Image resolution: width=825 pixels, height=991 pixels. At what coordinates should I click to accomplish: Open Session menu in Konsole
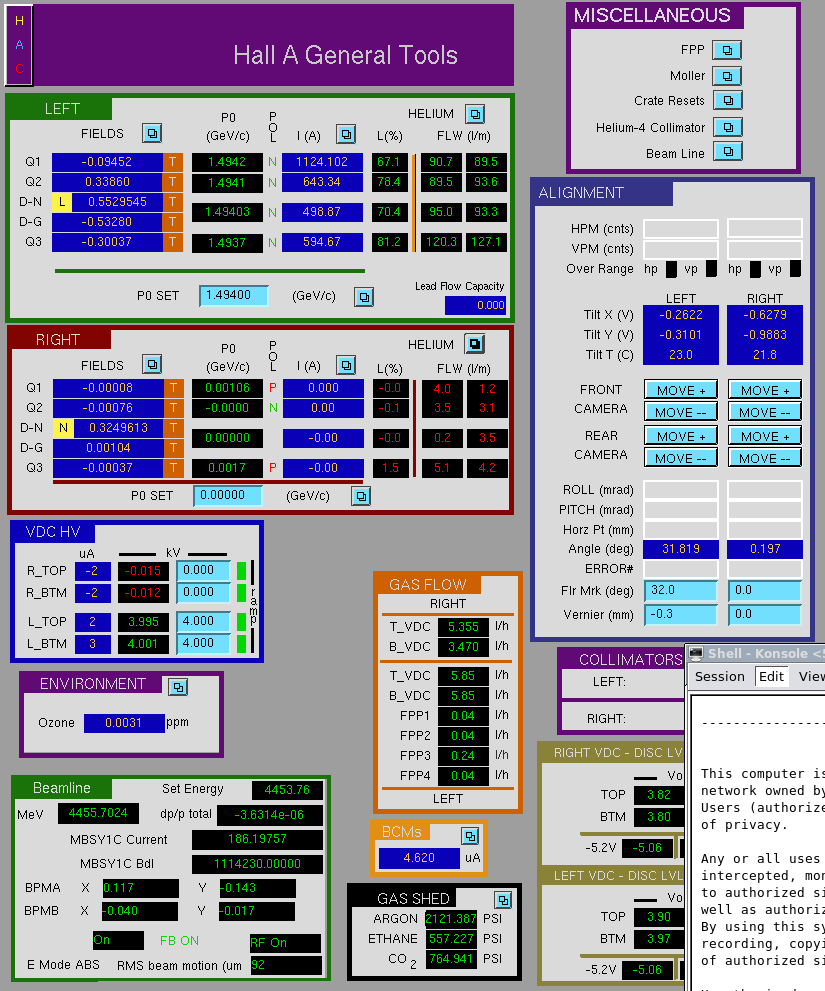(x=719, y=676)
